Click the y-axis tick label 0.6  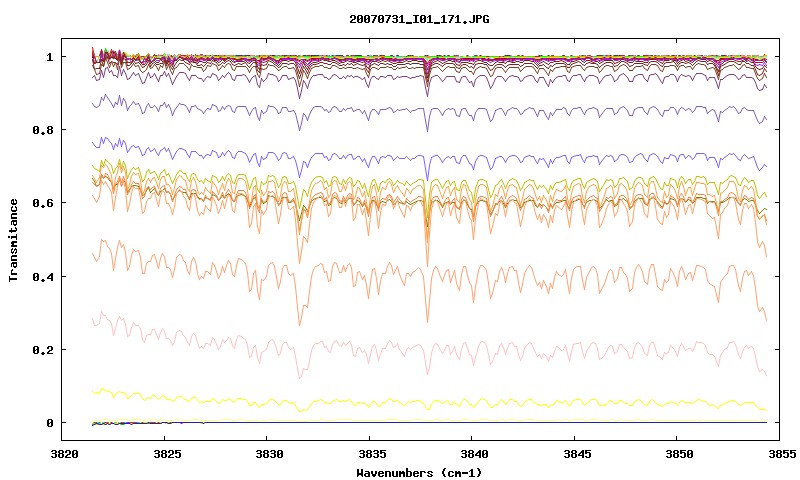[43, 203]
